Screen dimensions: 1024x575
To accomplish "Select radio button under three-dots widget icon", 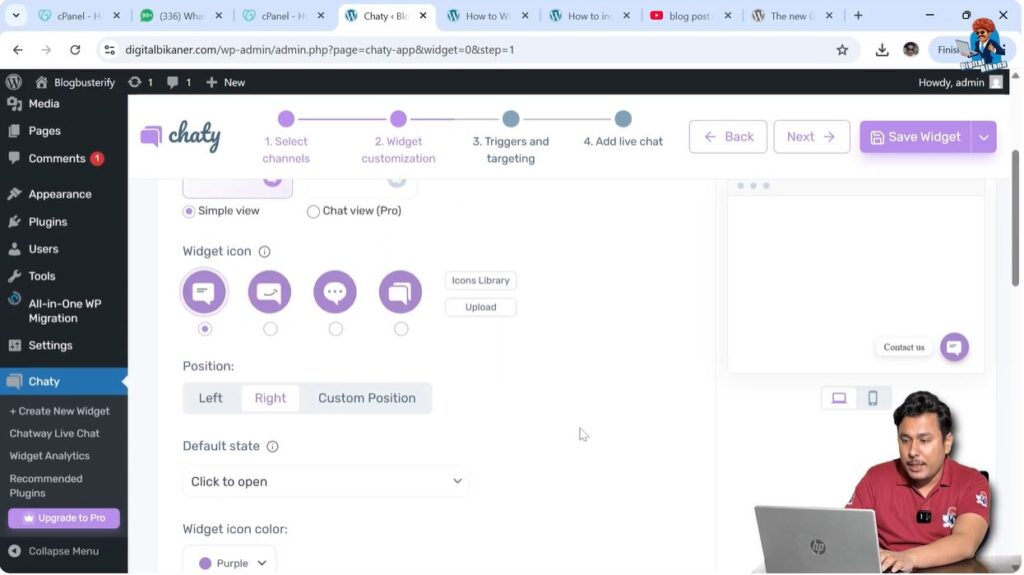I will [x=335, y=329].
